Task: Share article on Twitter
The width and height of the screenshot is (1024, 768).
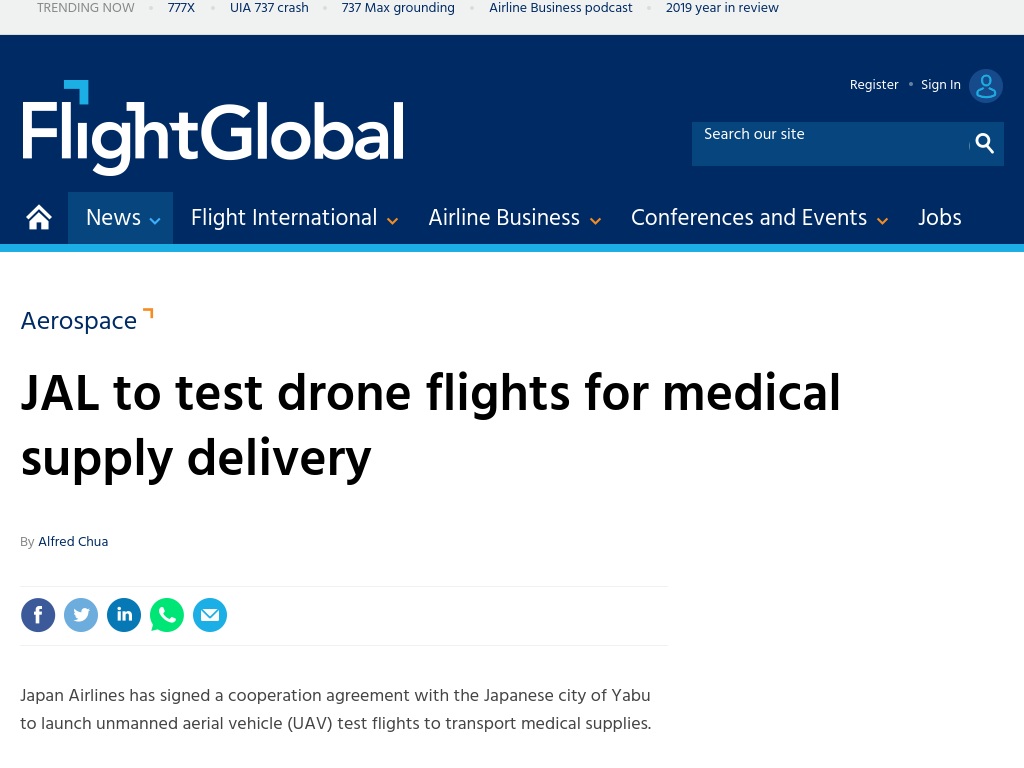Action: click(x=81, y=615)
